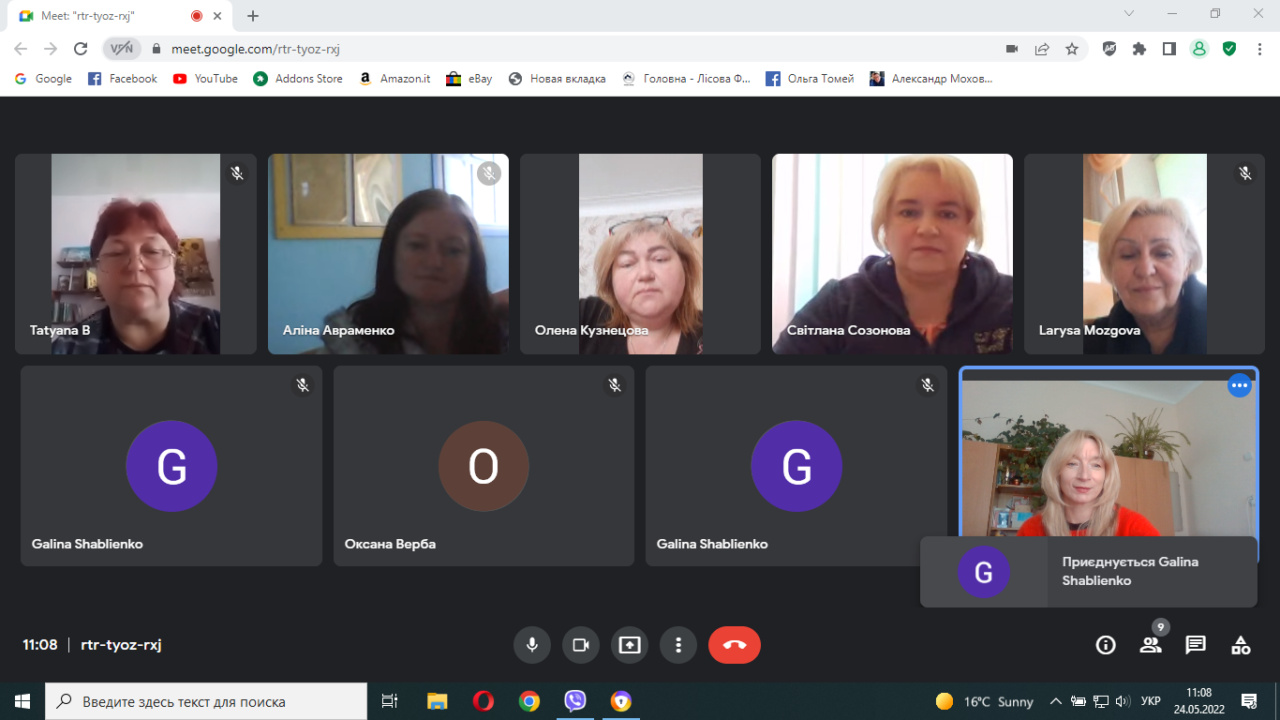Open Opera browser from taskbar
The image size is (1280, 720).
[x=483, y=701]
